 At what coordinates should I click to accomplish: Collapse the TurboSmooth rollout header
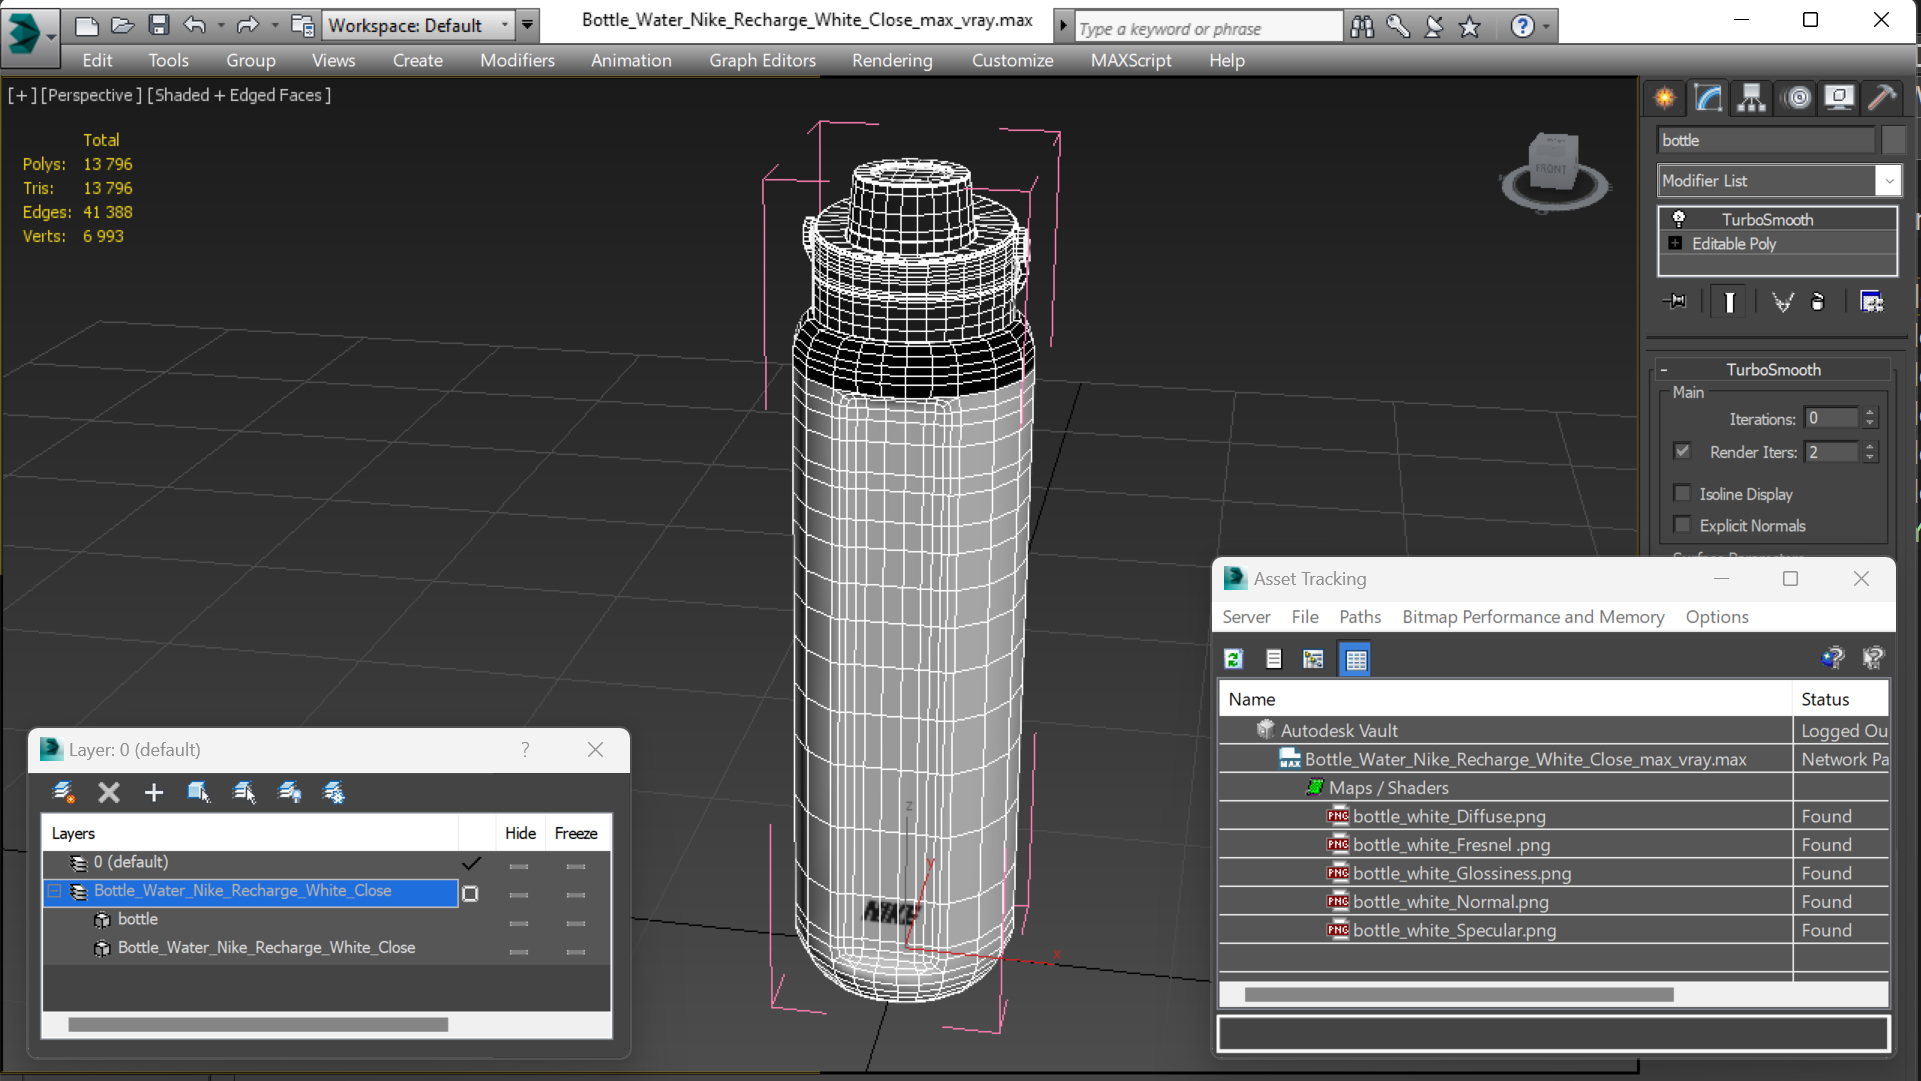[1772, 369]
